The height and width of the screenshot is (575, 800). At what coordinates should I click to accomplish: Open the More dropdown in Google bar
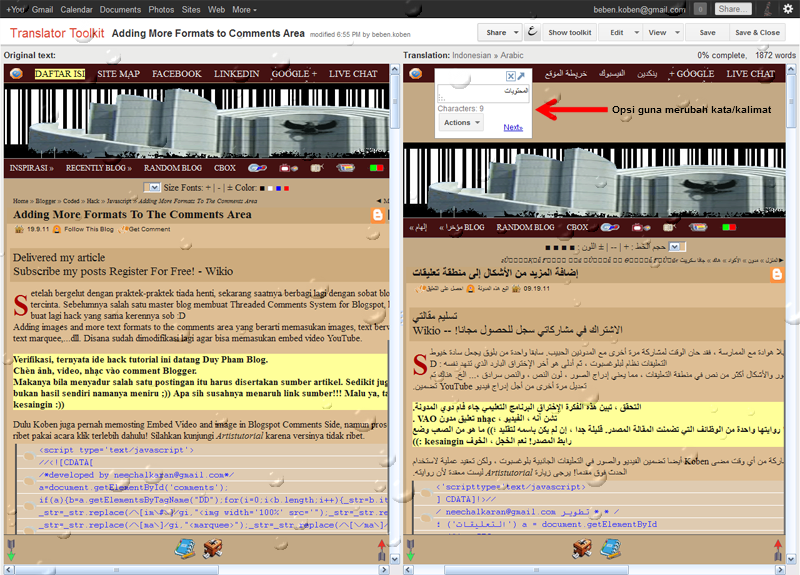(x=244, y=10)
